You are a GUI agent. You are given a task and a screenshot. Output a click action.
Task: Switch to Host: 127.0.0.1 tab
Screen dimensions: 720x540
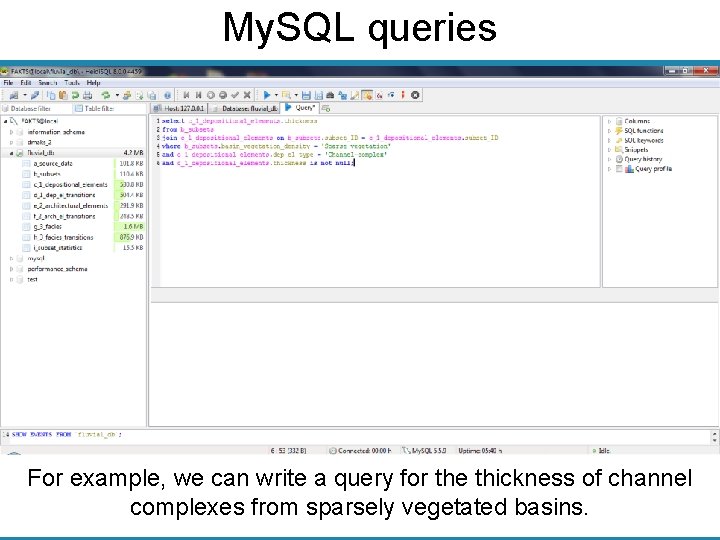click(179, 108)
